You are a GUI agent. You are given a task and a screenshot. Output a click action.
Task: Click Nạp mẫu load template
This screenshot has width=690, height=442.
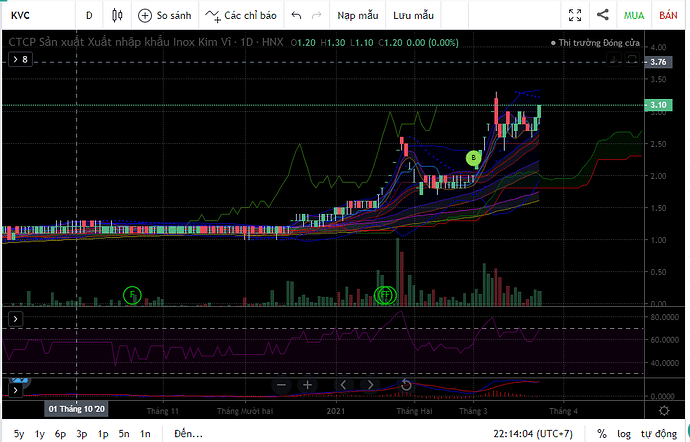click(358, 15)
